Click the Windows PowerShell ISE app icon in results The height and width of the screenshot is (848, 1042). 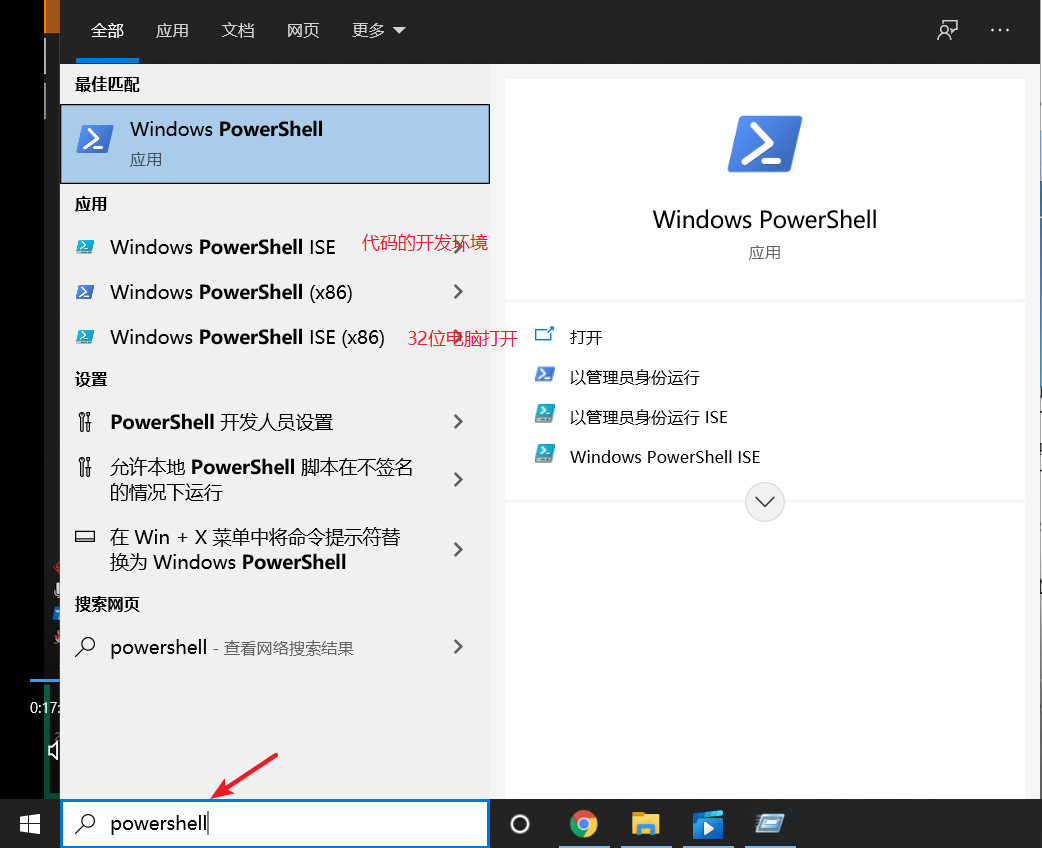click(85, 247)
